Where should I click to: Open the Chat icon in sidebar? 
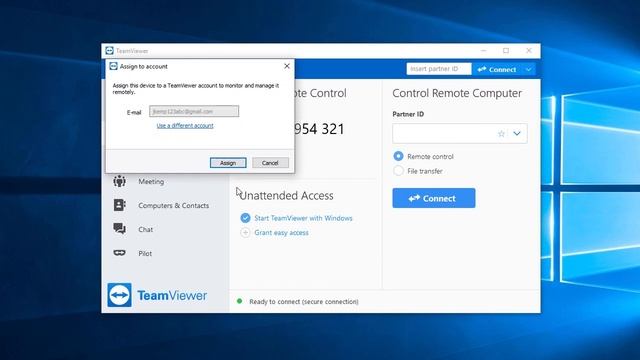point(119,229)
